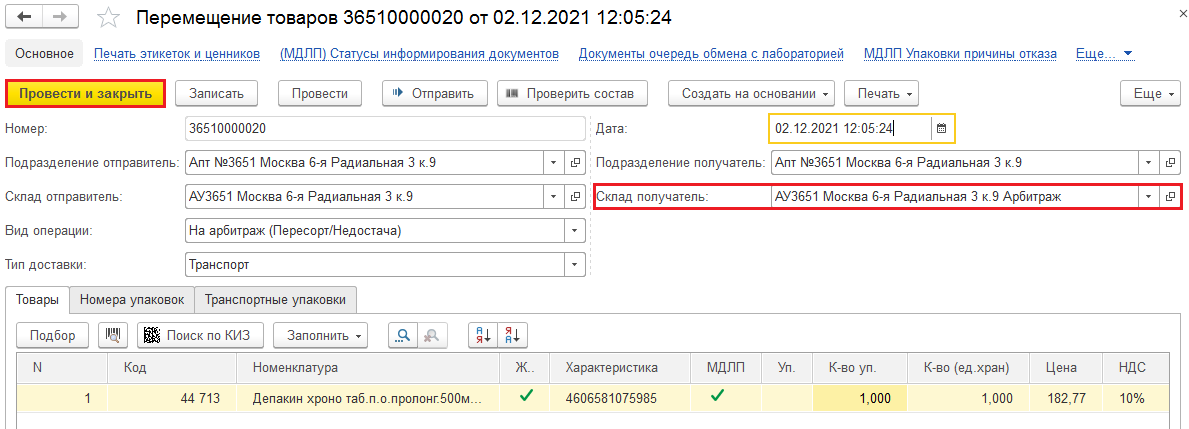
Task: Click the Провести и закрыть button
Action: 85,93
